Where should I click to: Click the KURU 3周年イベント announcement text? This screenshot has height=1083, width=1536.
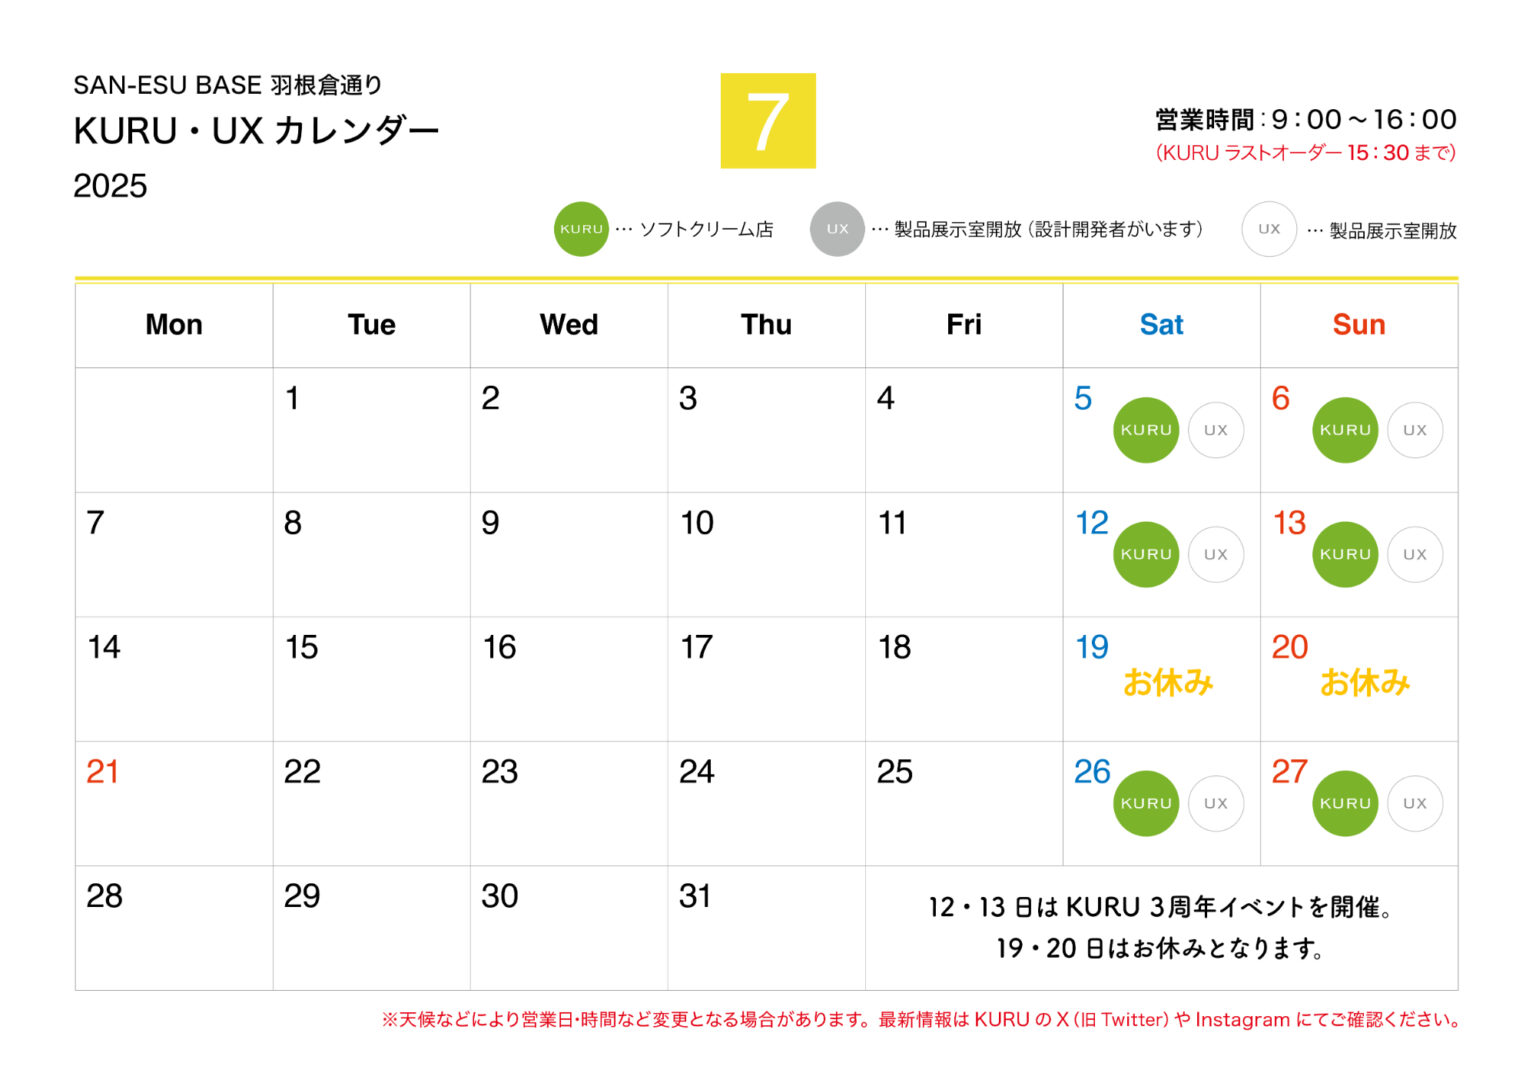coord(1160,907)
